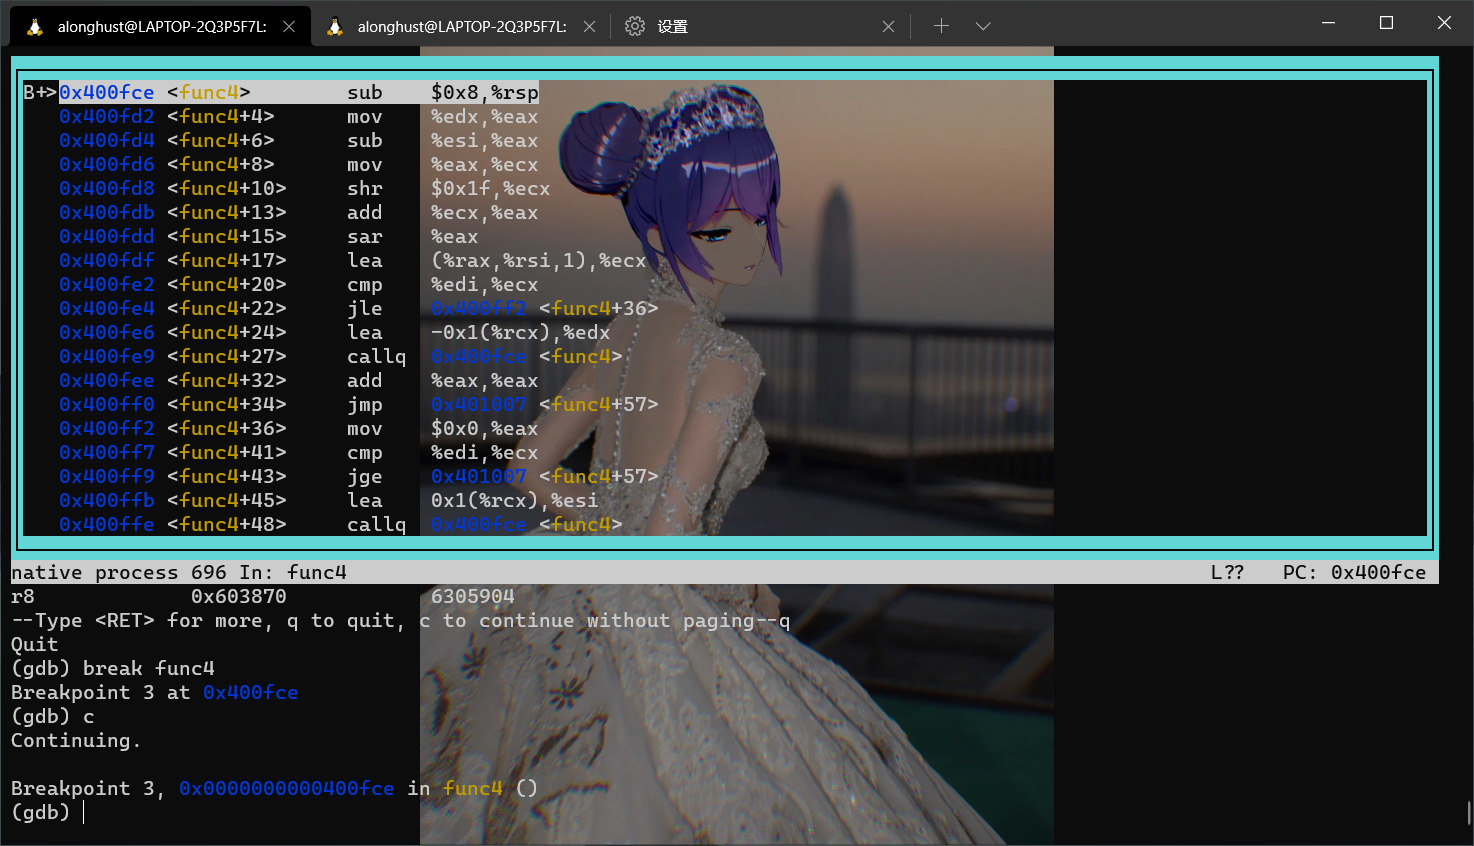Click the shr $0x1f,%ecx instruction
The image size is (1474, 846).
click(448, 188)
